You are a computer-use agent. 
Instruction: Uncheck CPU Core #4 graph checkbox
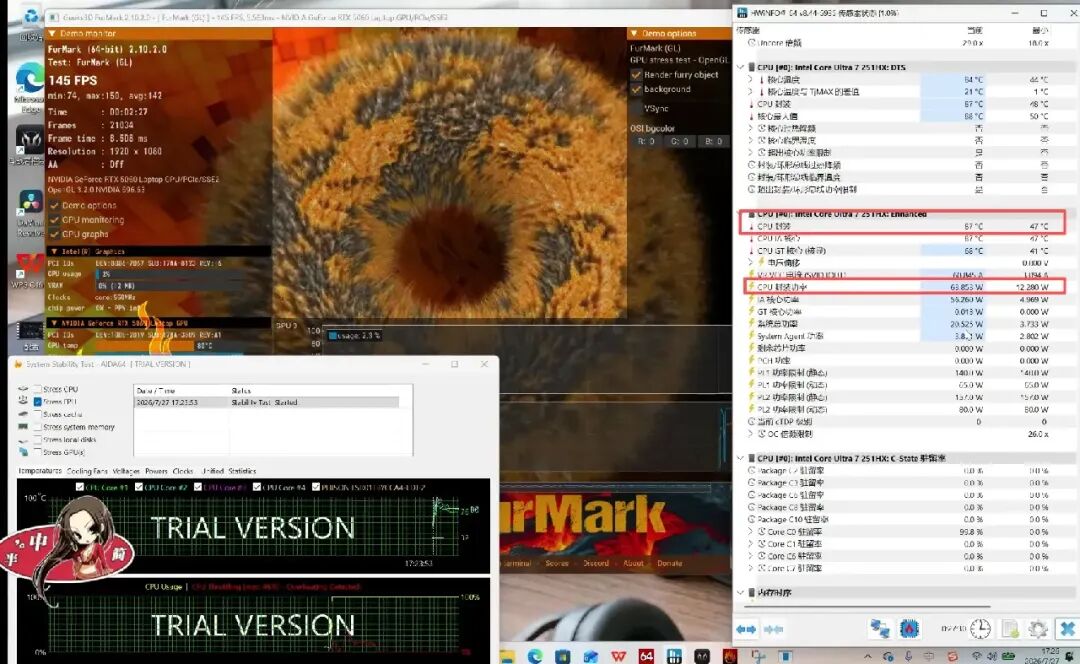257,487
